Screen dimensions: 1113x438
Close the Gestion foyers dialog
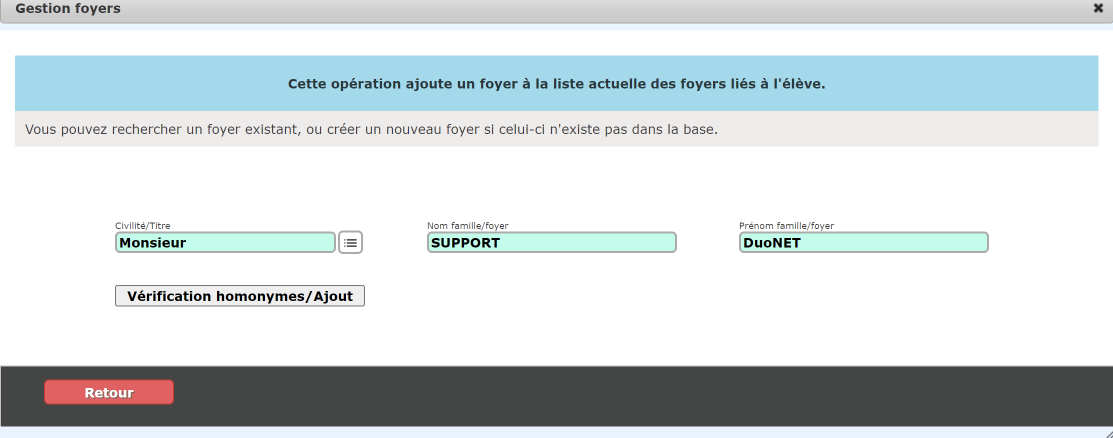click(x=1098, y=9)
